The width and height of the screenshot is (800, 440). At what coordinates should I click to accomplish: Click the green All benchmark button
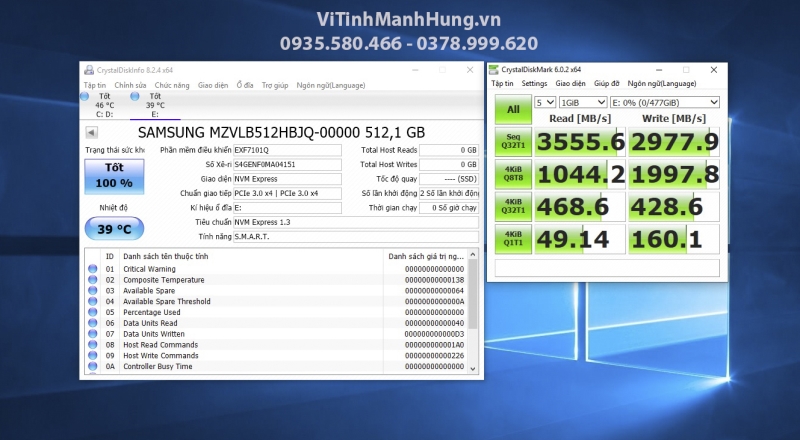pyautogui.click(x=513, y=109)
